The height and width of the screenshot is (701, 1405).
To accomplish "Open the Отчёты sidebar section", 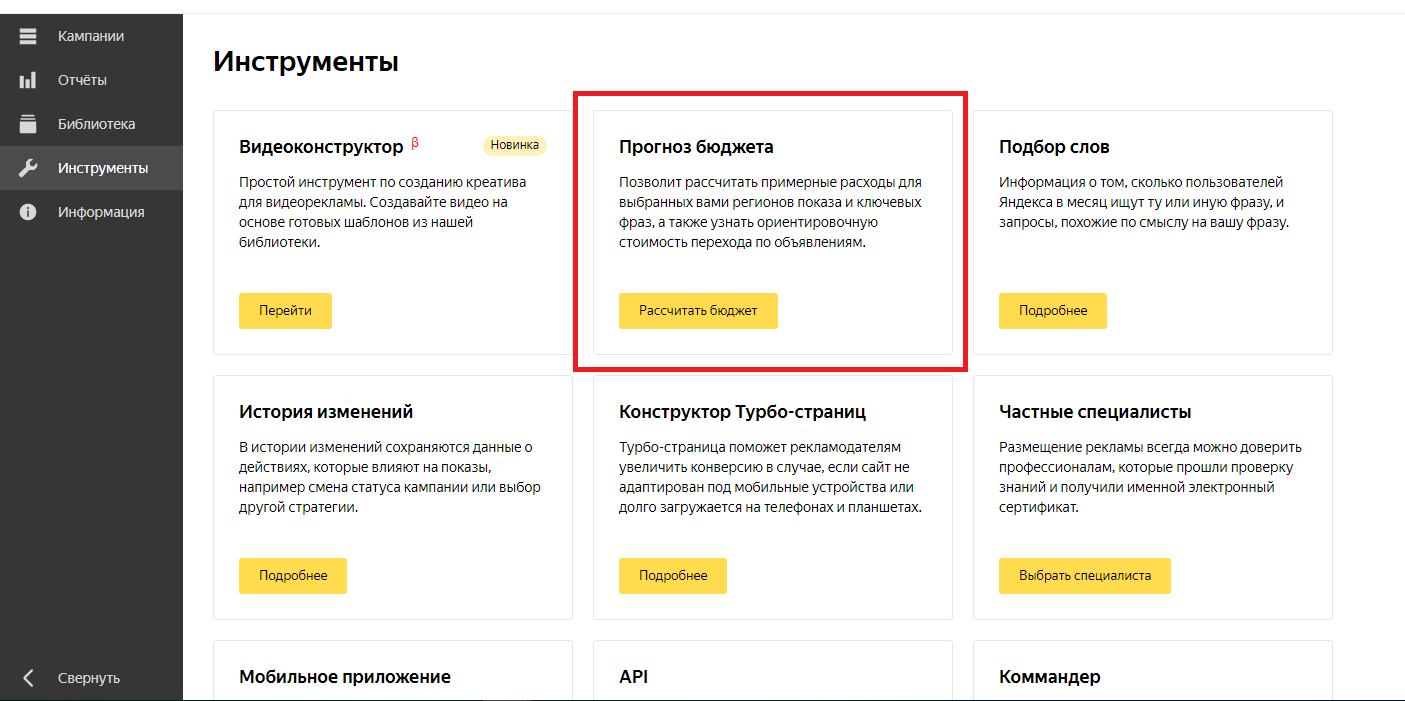I will (82, 80).
